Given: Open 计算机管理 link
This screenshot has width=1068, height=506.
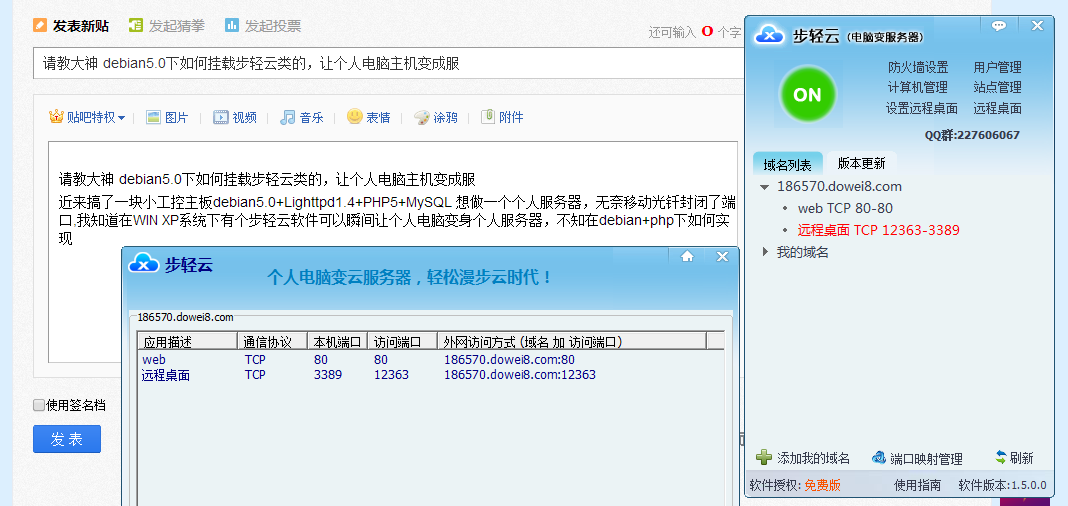Looking at the screenshot, I should [917, 87].
